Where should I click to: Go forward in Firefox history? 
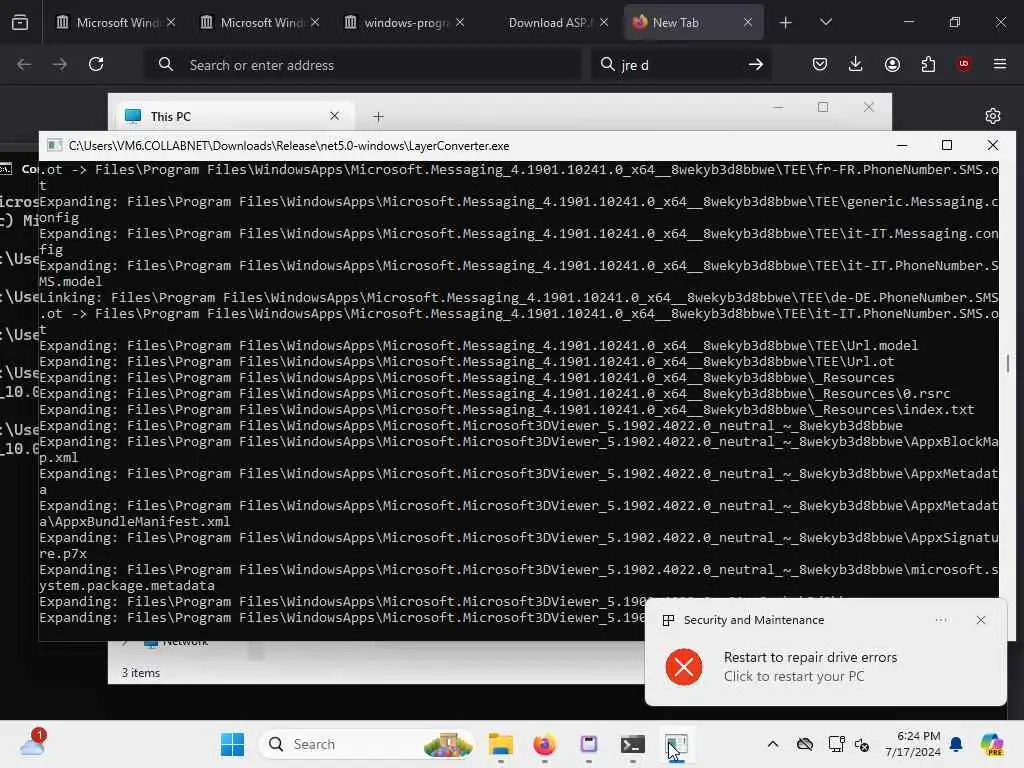point(59,65)
